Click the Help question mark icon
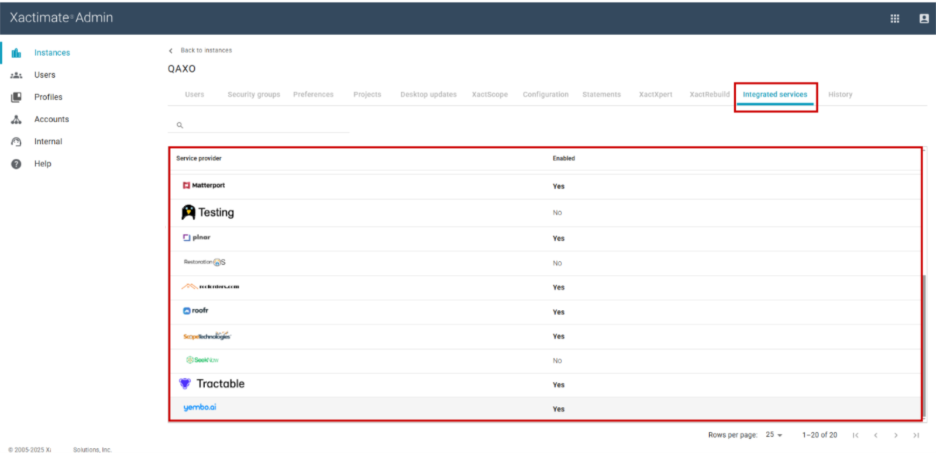 pyautogui.click(x=17, y=164)
